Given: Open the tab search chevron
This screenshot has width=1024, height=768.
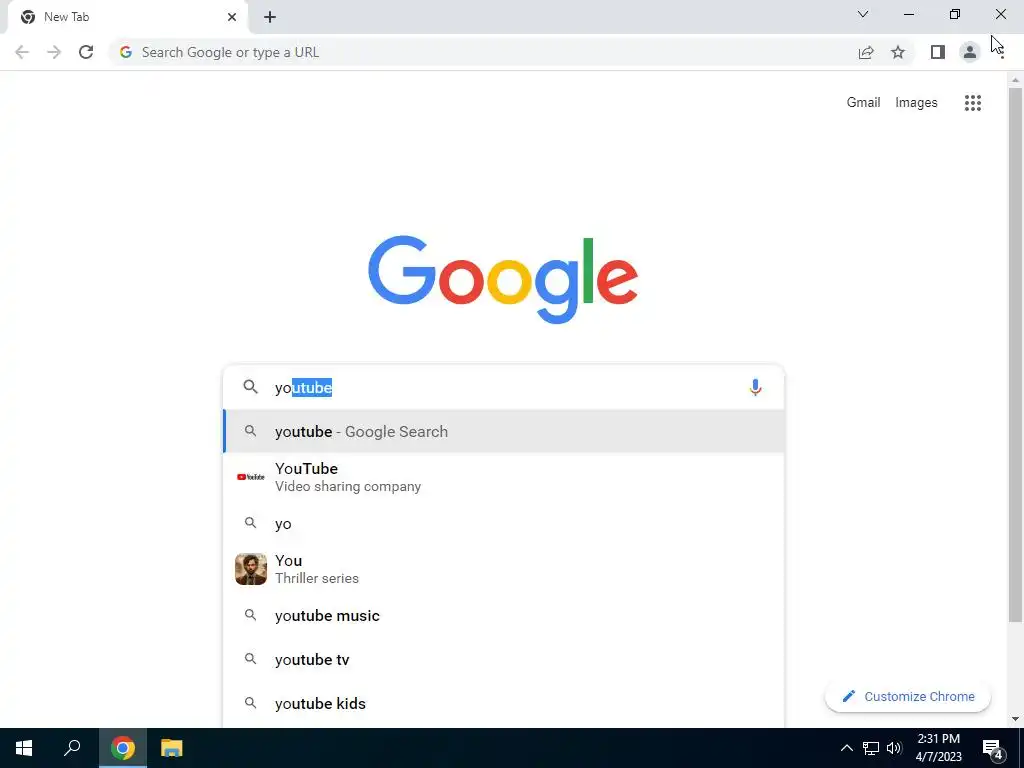Looking at the screenshot, I should [x=863, y=14].
